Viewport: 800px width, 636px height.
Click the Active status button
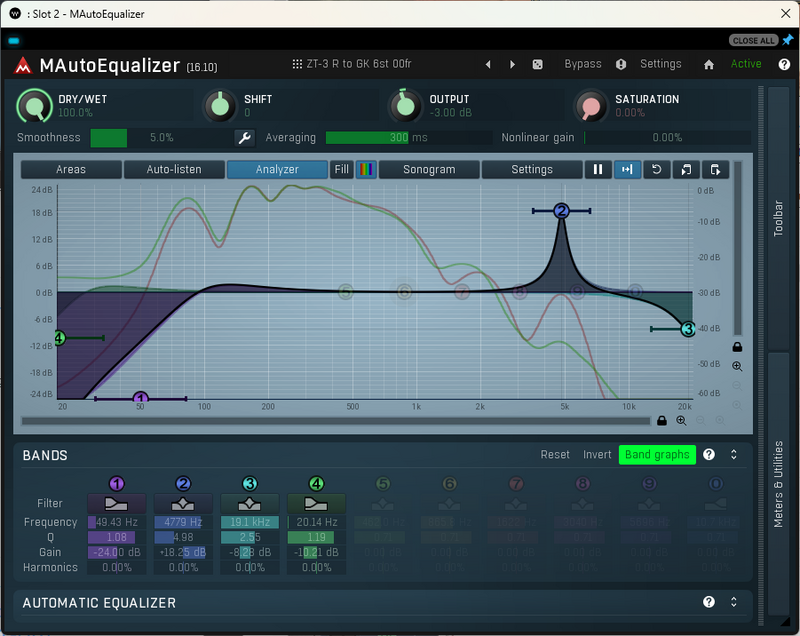(x=746, y=64)
